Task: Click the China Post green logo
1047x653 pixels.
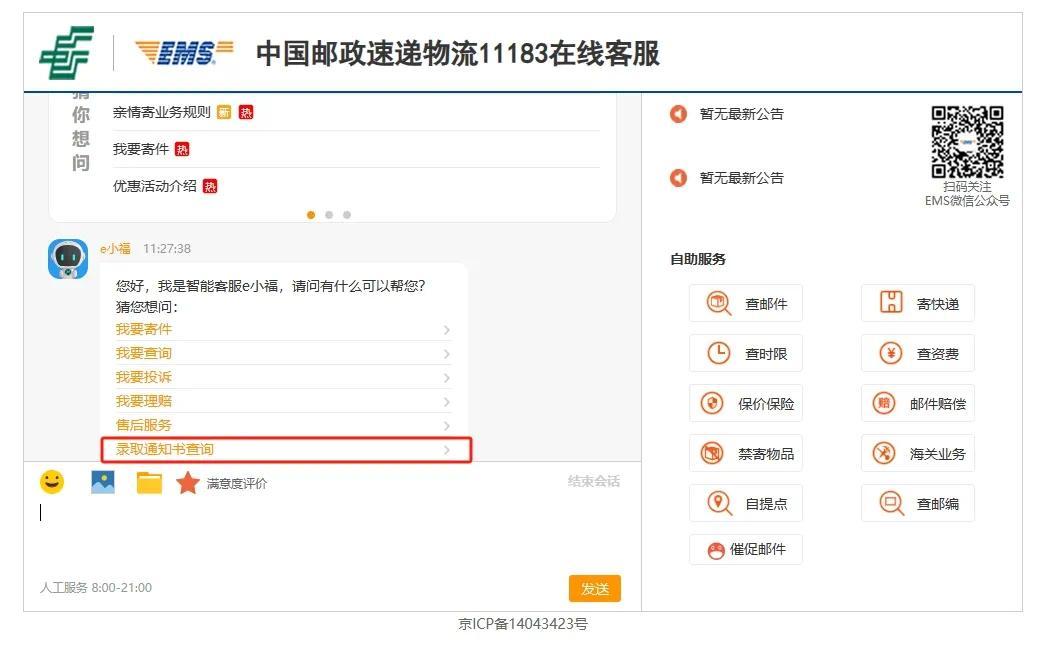Action: coord(67,53)
